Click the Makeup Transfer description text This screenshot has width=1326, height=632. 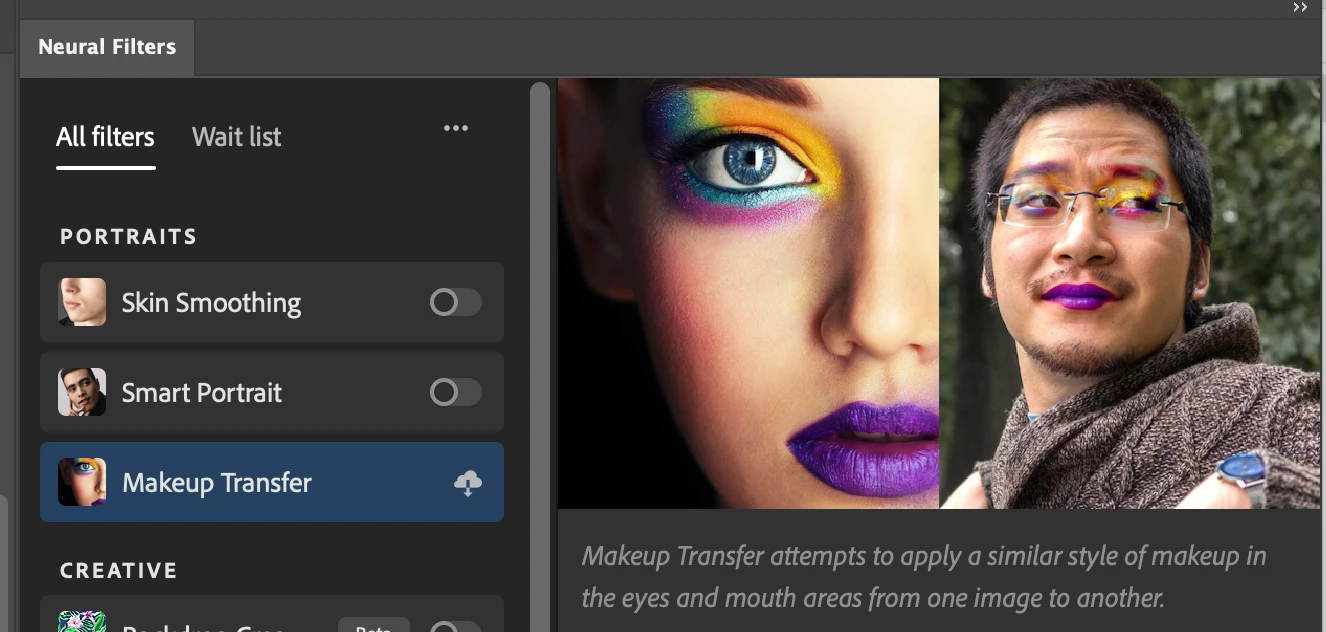coord(924,577)
